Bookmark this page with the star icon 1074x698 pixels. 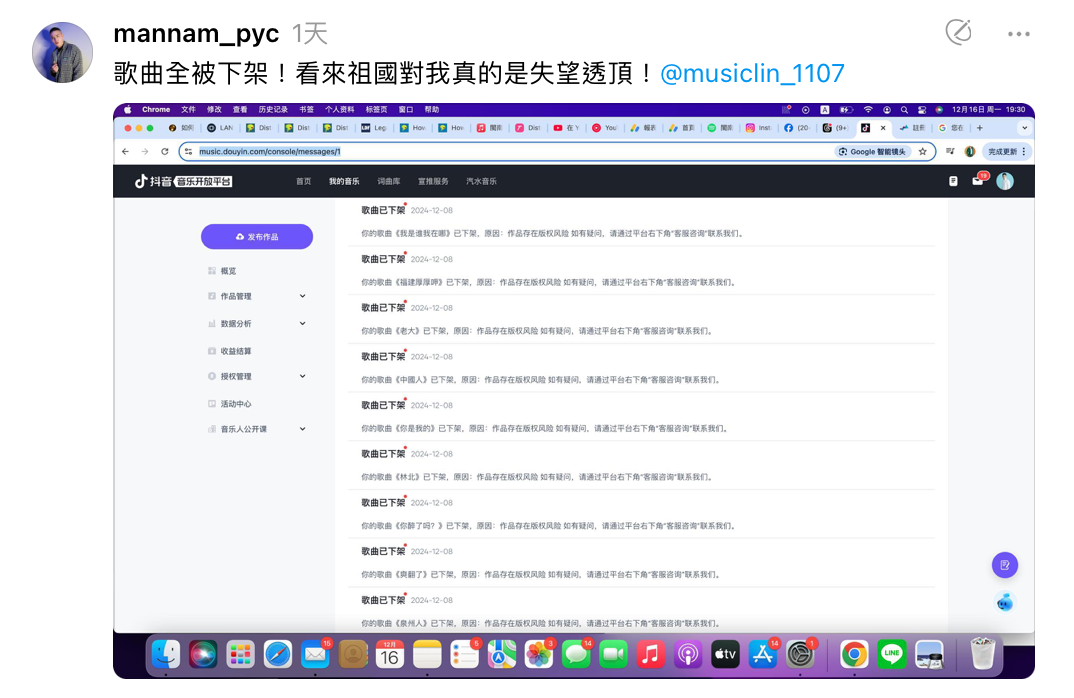click(923, 151)
